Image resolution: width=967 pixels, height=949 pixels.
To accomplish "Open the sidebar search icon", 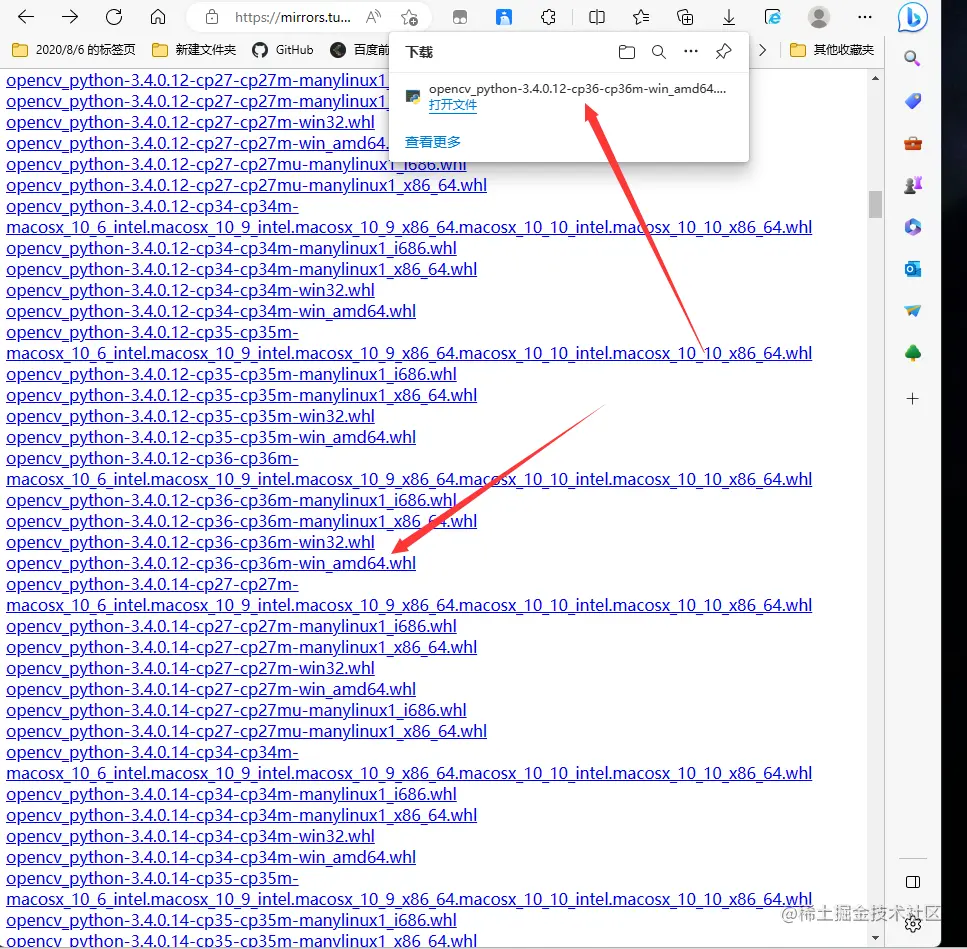I will click(913, 59).
